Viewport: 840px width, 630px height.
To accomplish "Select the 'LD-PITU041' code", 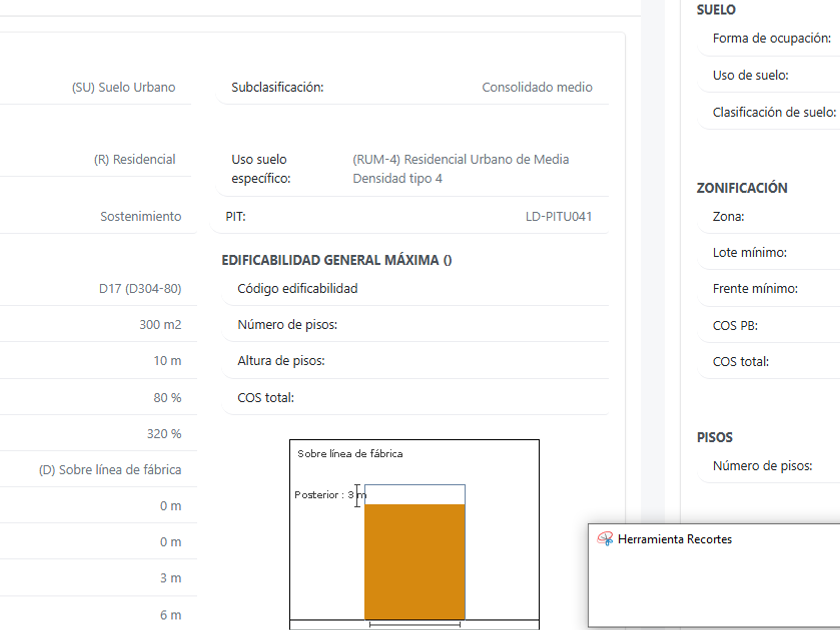I will tap(558, 216).
